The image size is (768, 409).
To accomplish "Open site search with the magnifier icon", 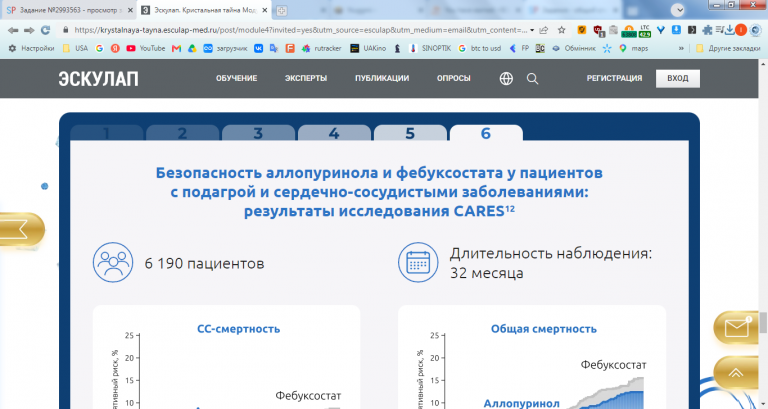I will click(x=532, y=78).
